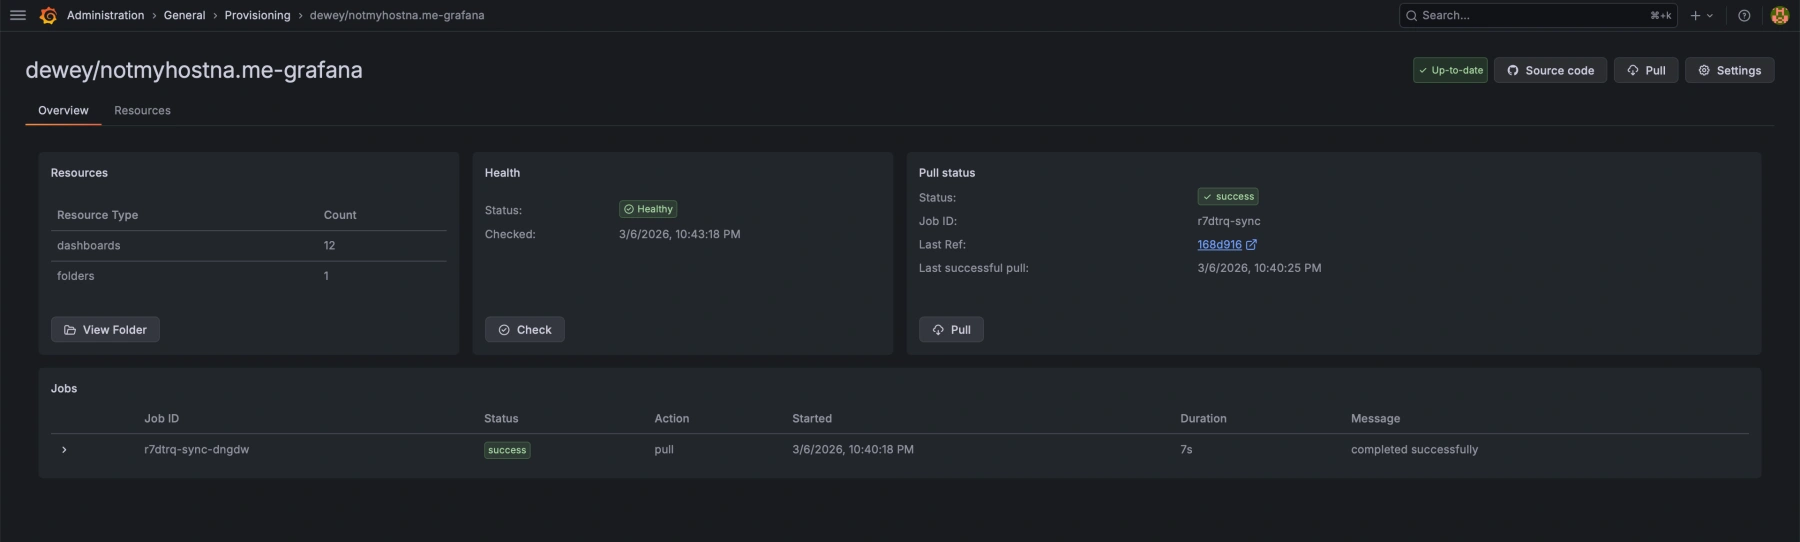Run the health Check button

(525, 330)
